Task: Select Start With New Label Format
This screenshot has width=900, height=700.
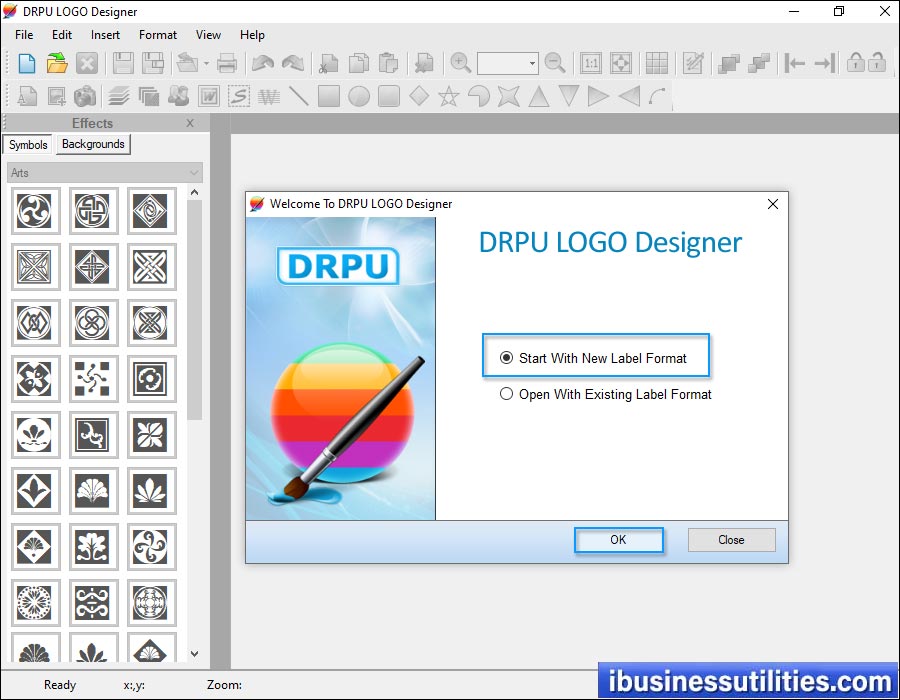Action: click(x=507, y=358)
